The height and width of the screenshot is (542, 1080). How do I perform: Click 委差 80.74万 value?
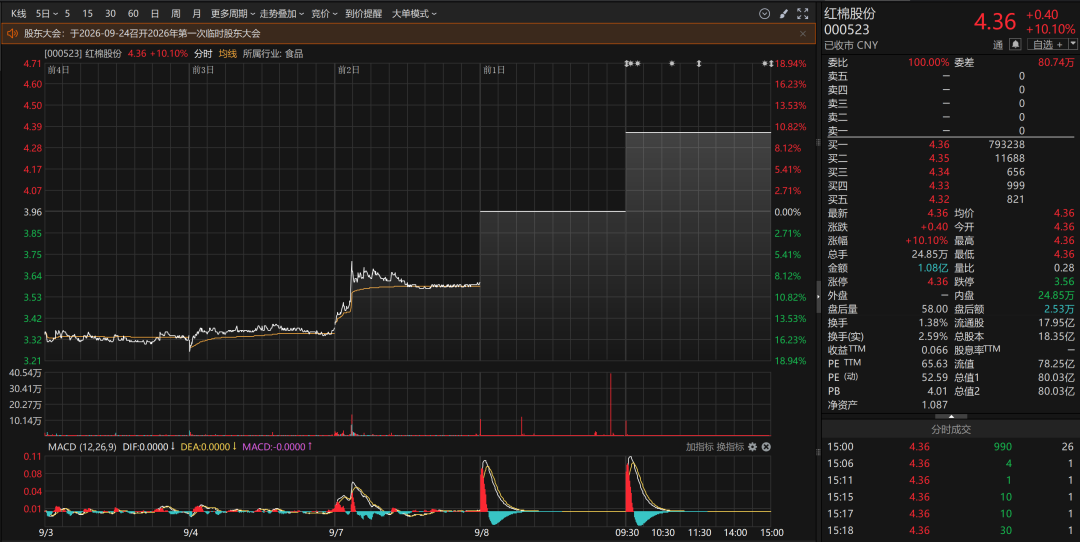pos(1056,63)
